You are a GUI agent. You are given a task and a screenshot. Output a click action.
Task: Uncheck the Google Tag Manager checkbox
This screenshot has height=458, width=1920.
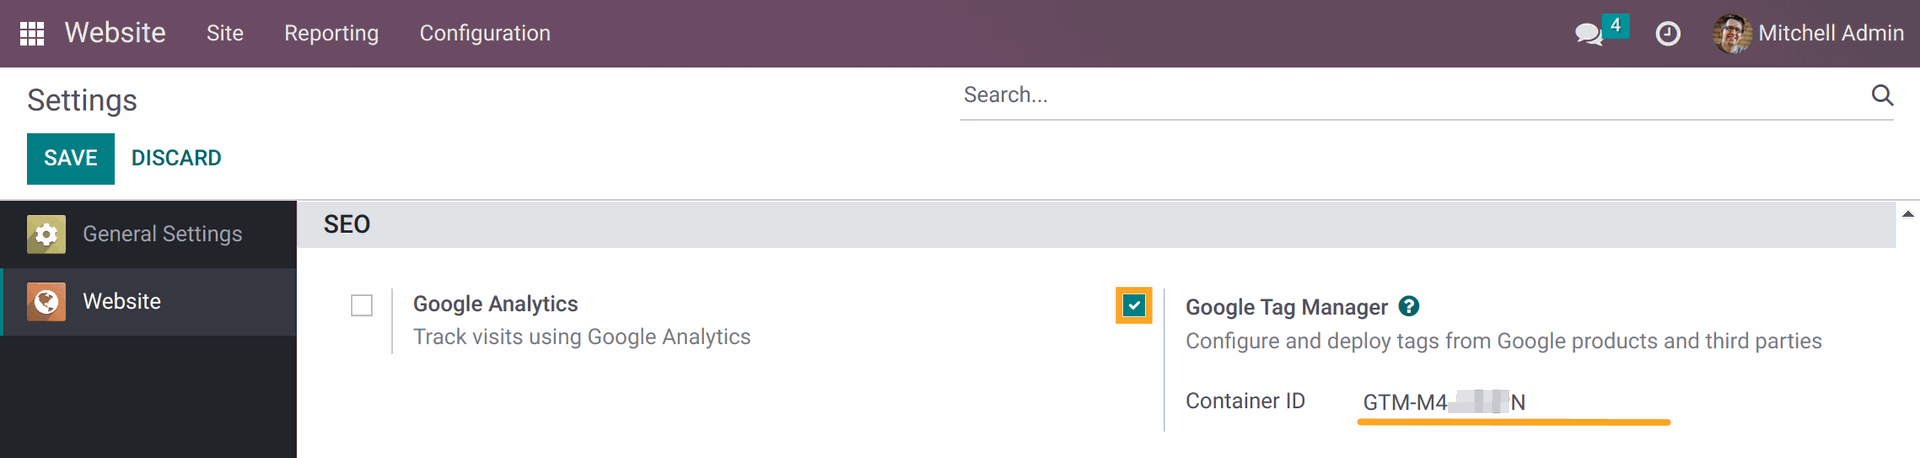click(1134, 305)
